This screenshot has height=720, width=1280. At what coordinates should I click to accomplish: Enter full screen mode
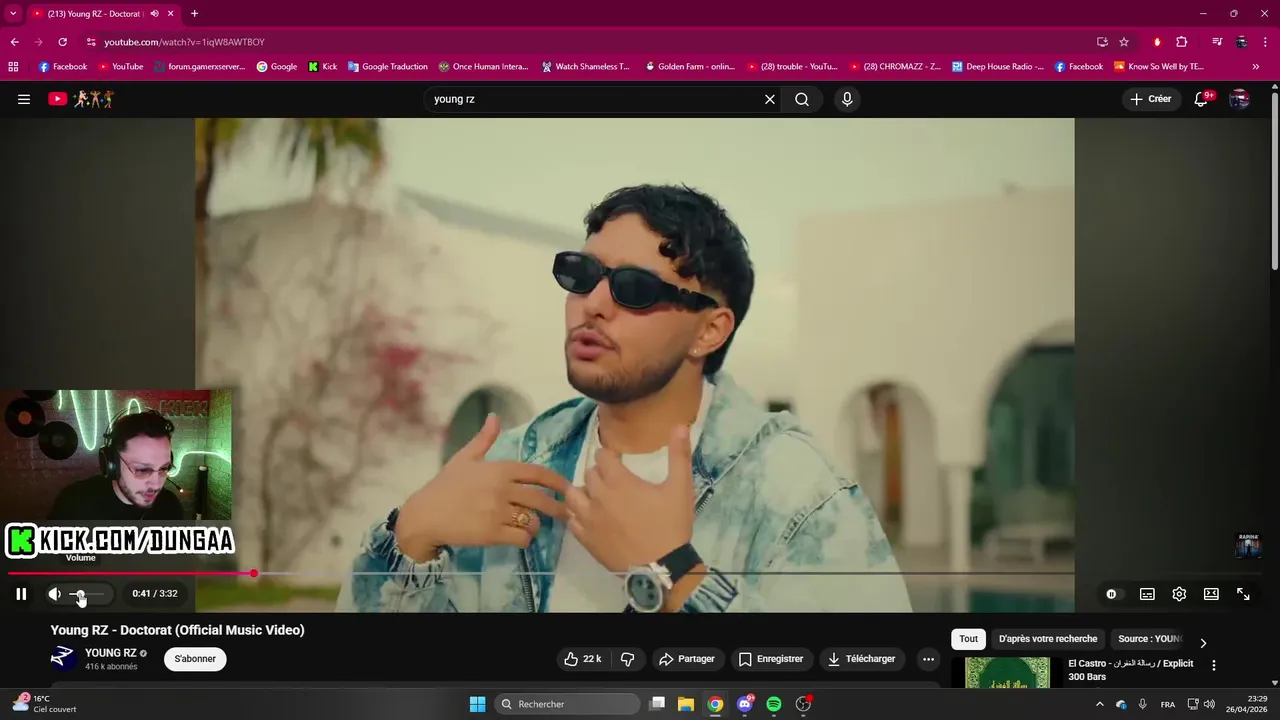click(1243, 594)
